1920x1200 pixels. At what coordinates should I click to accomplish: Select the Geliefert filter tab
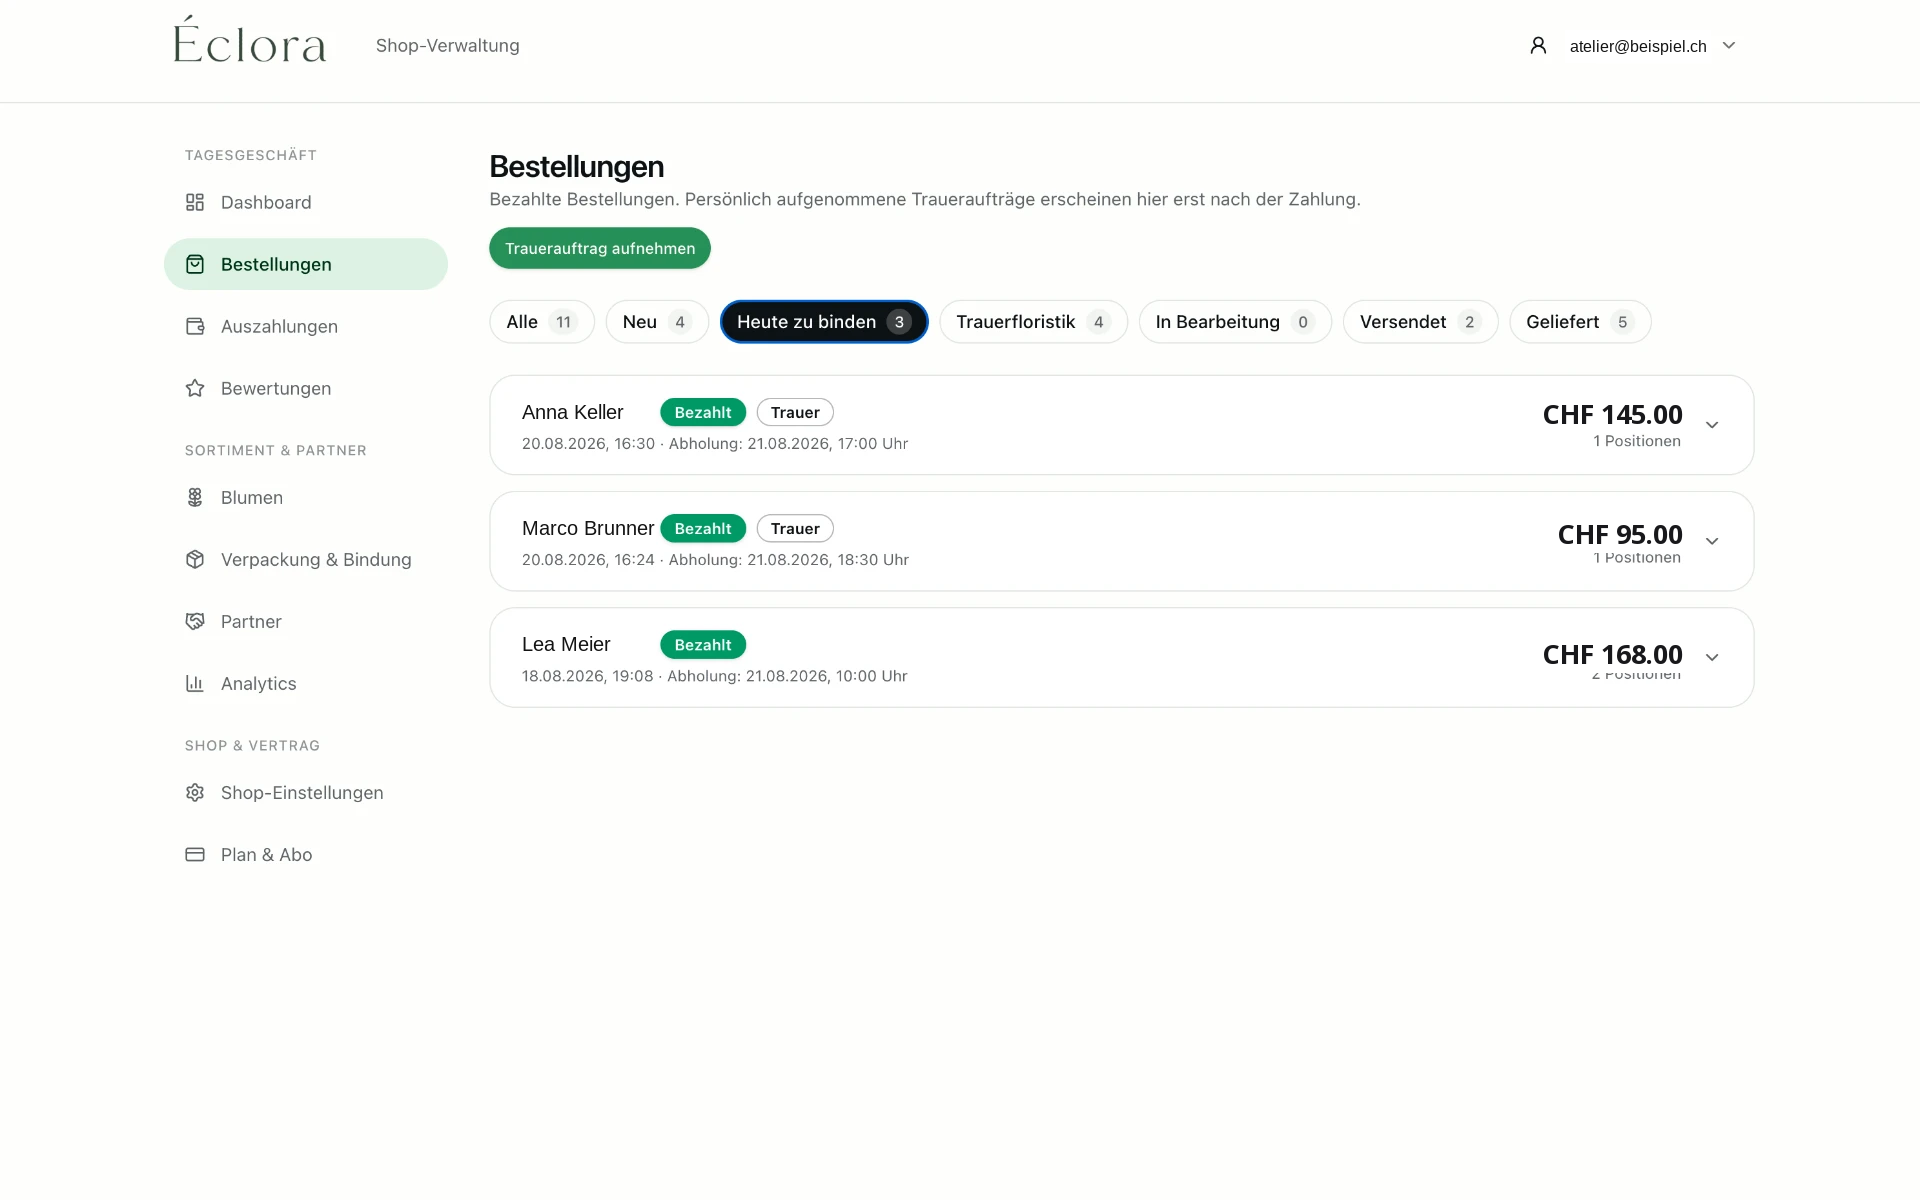click(1580, 322)
